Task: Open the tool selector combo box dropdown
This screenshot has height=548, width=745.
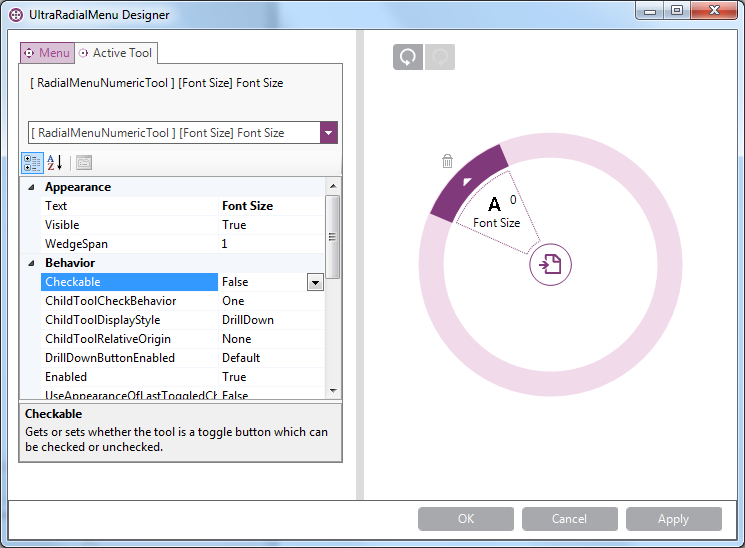Action: 328,133
